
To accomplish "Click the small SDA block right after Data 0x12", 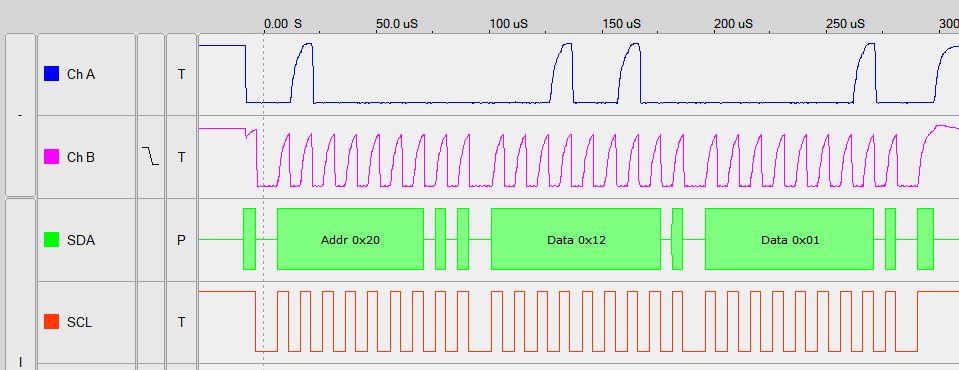I will [x=677, y=239].
